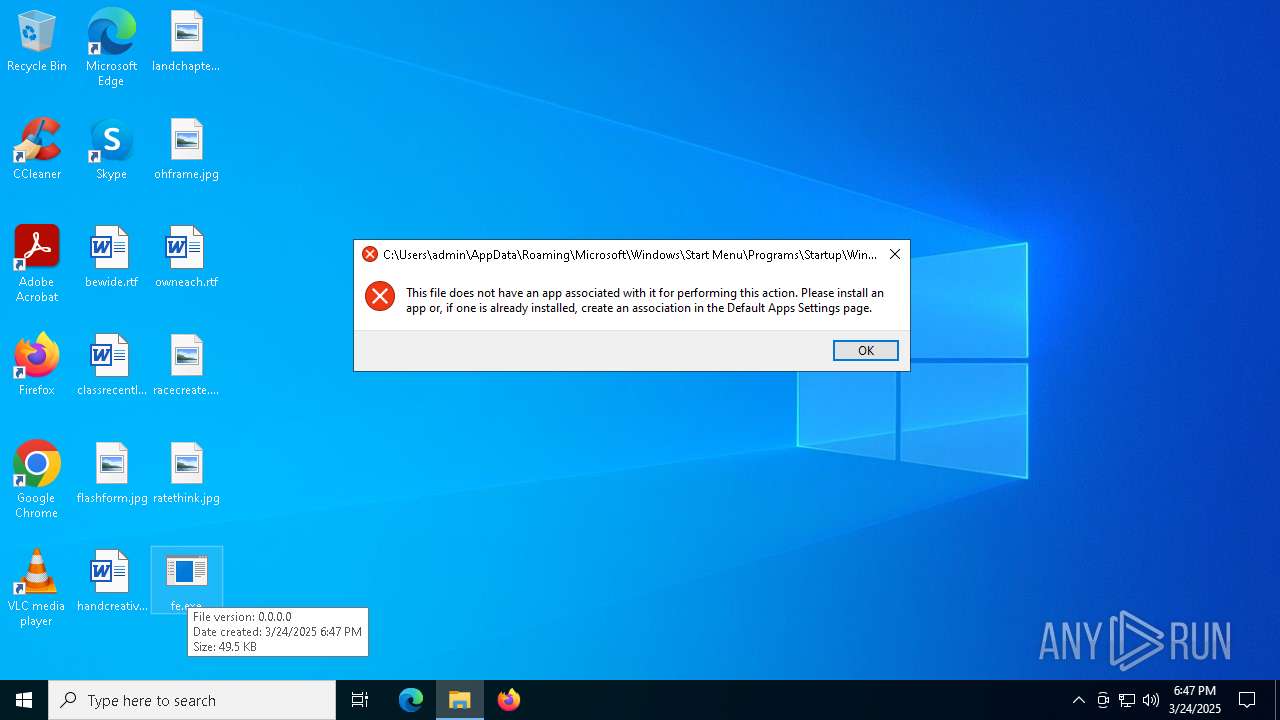The width and height of the screenshot is (1280, 720).
Task: Select the owneach.rtf document icon
Action: point(186,258)
